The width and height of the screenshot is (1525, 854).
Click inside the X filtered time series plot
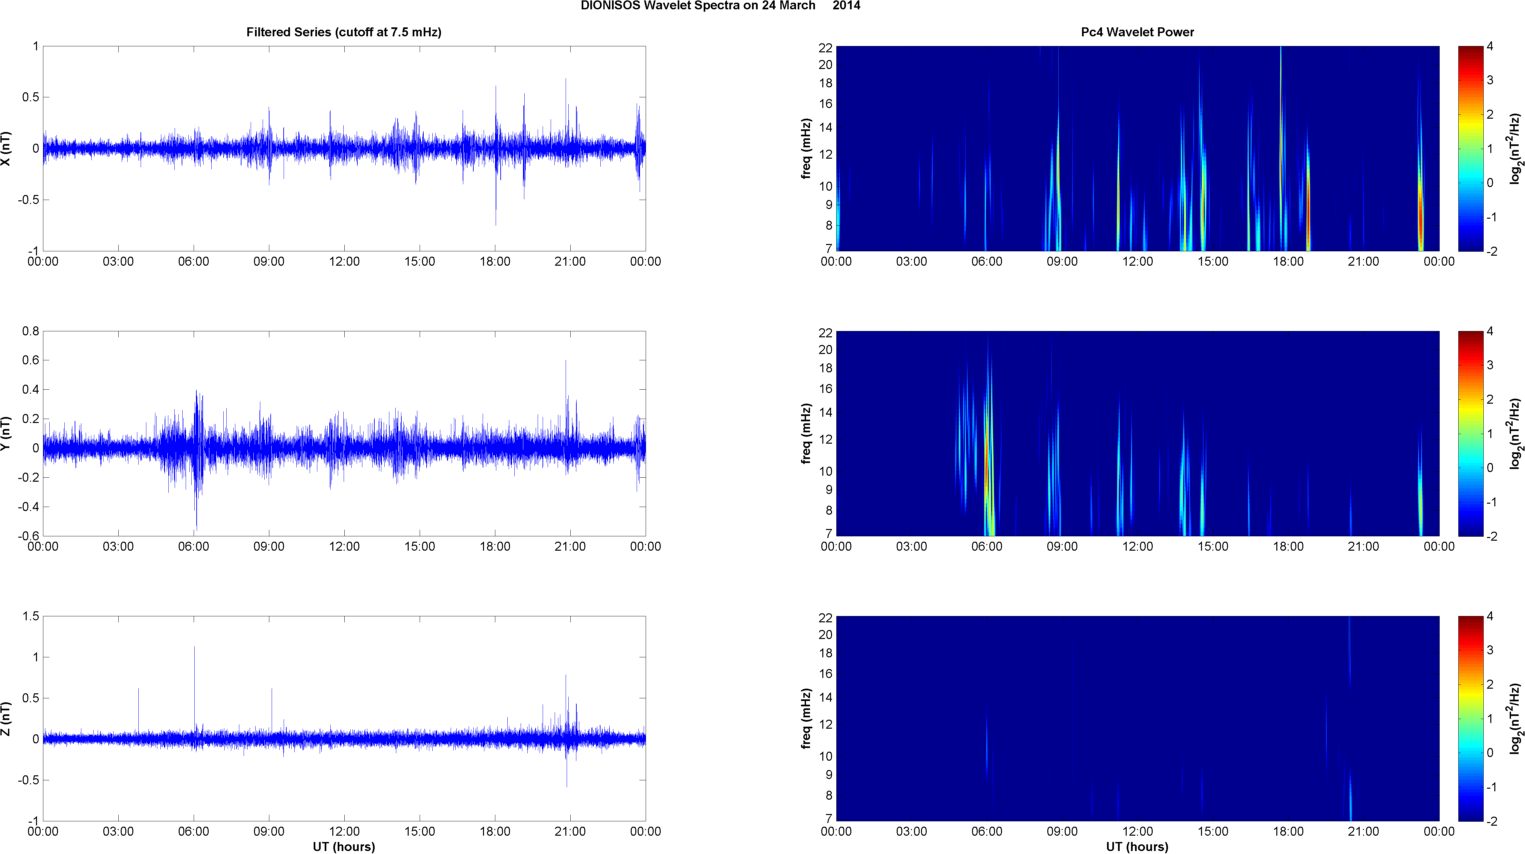[x=344, y=148]
